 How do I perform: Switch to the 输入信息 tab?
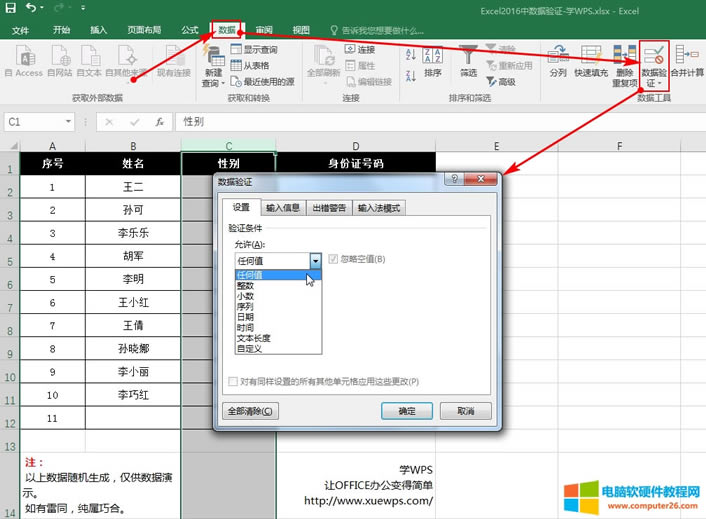(283, 208)
